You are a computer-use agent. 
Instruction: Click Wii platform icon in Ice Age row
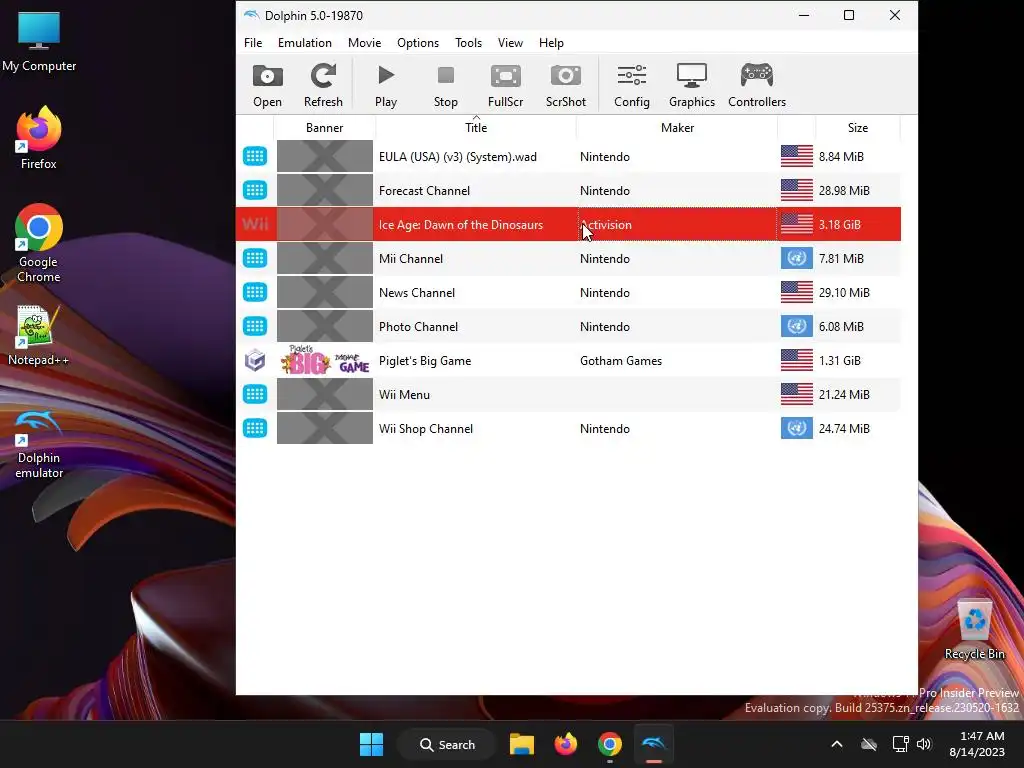(255, 225)
